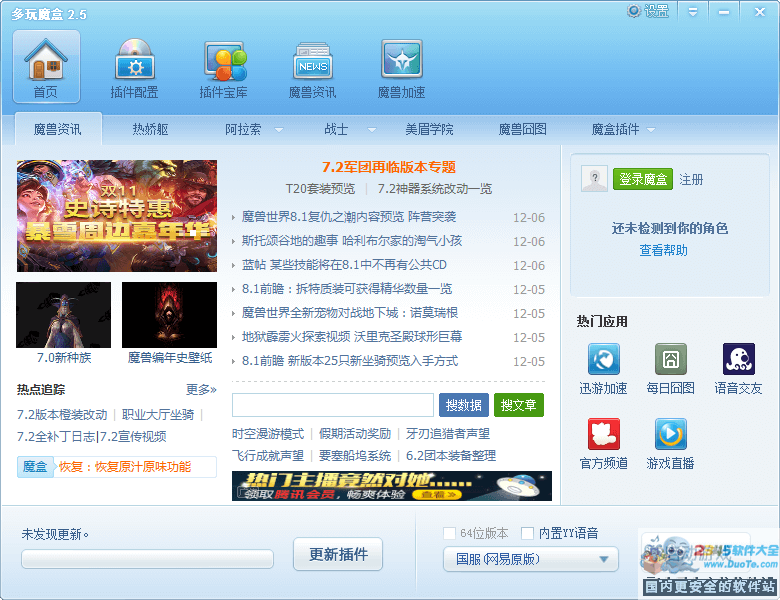The image size is (780, 600).
Task: Launch 语音交友 app icon
Action: [738, 359]
